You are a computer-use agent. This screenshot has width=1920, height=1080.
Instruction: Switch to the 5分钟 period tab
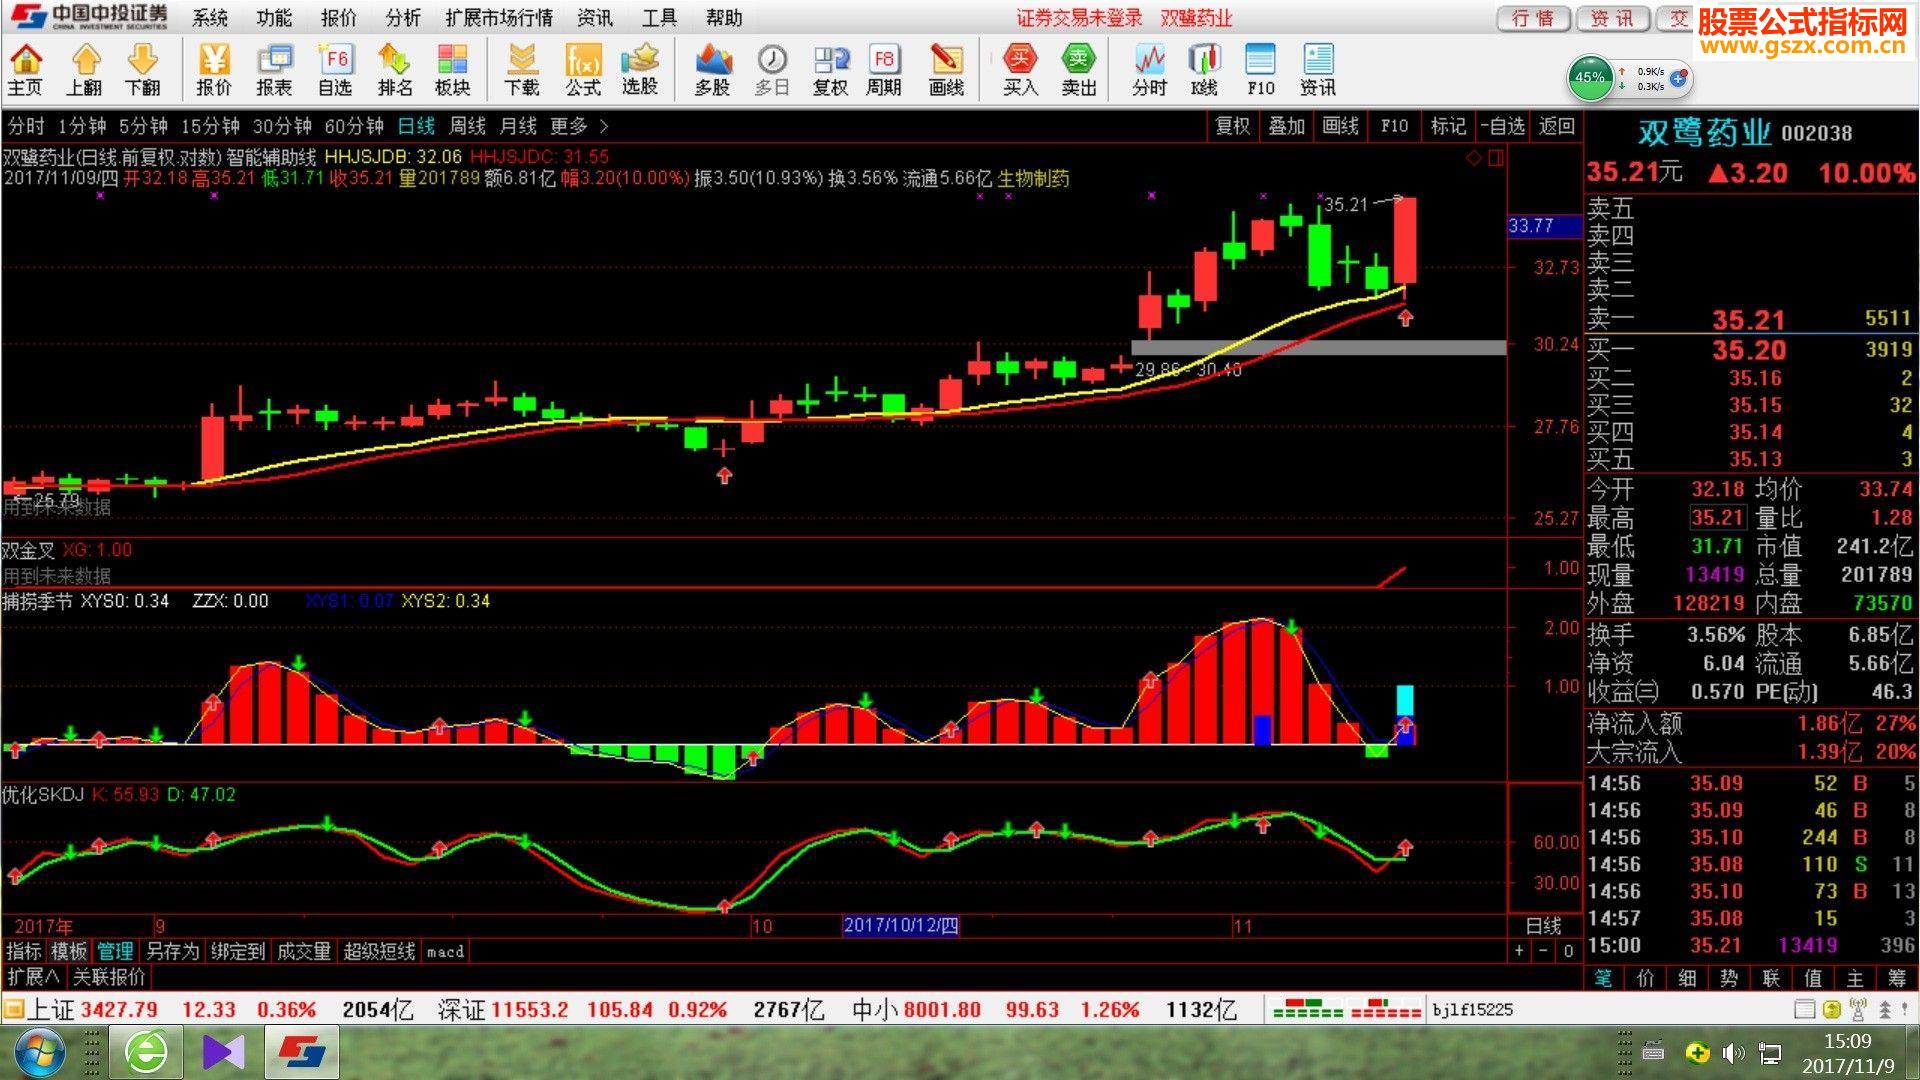[x=143, y=126]
